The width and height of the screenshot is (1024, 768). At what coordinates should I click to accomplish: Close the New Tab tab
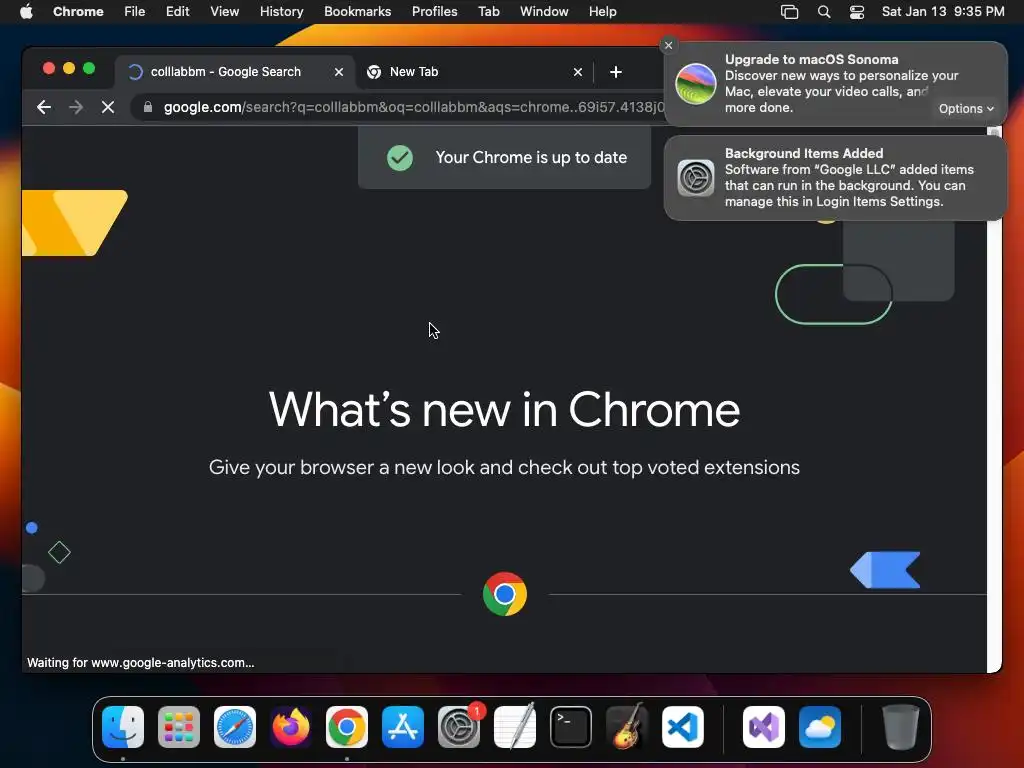coord(578,72)
